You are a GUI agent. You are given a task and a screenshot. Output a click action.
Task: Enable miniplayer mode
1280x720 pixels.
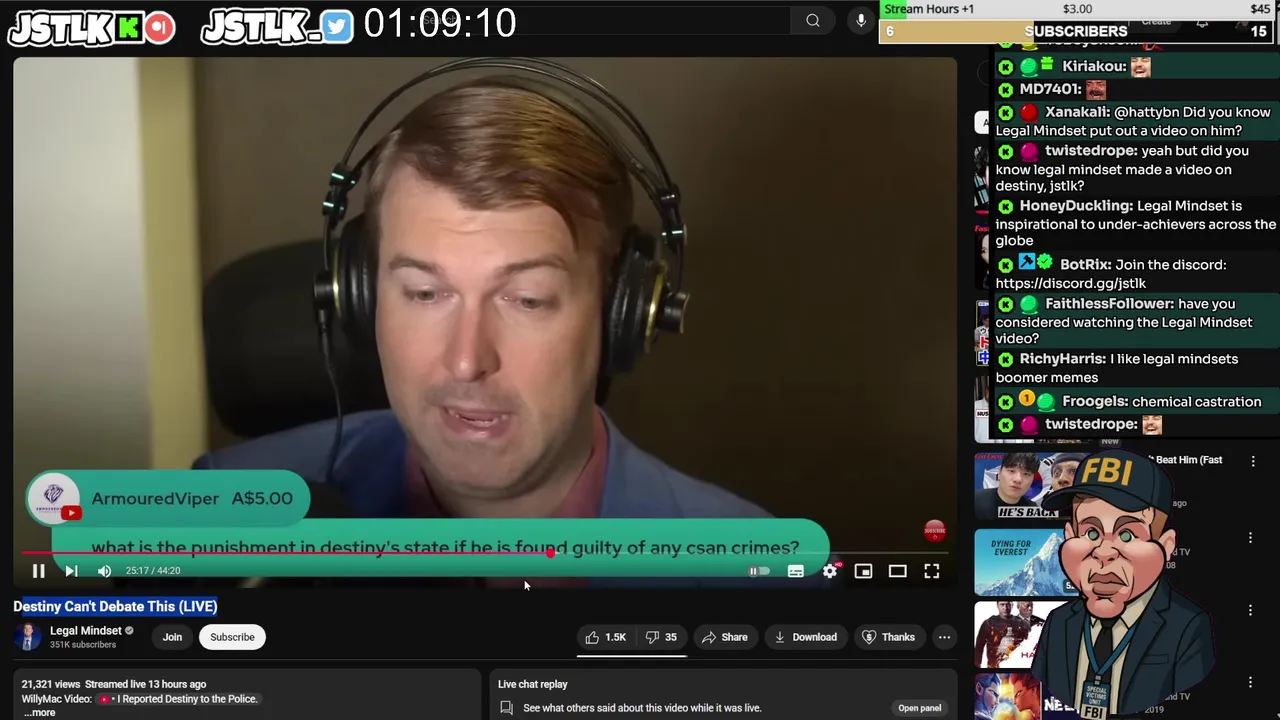click(x=863, y=571)
